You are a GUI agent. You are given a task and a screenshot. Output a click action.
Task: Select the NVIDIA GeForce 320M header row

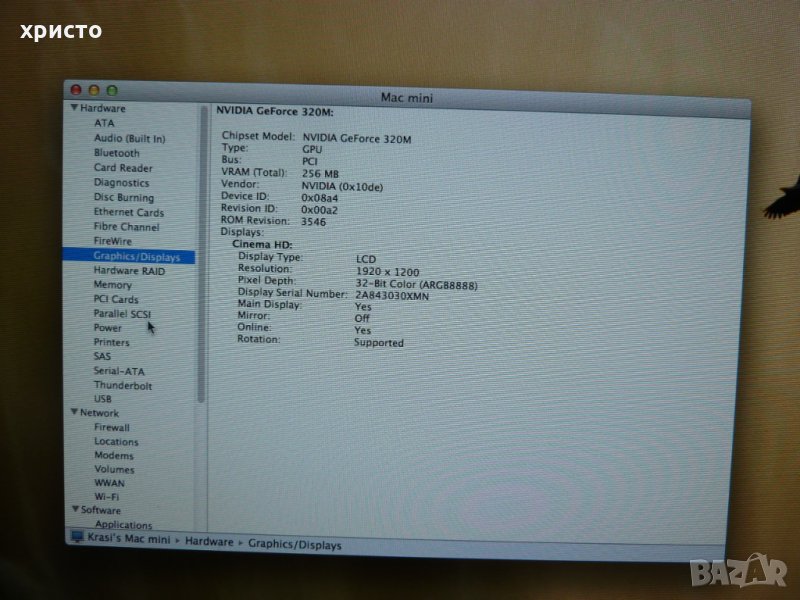pyautogui.click(x=275, y=110)
